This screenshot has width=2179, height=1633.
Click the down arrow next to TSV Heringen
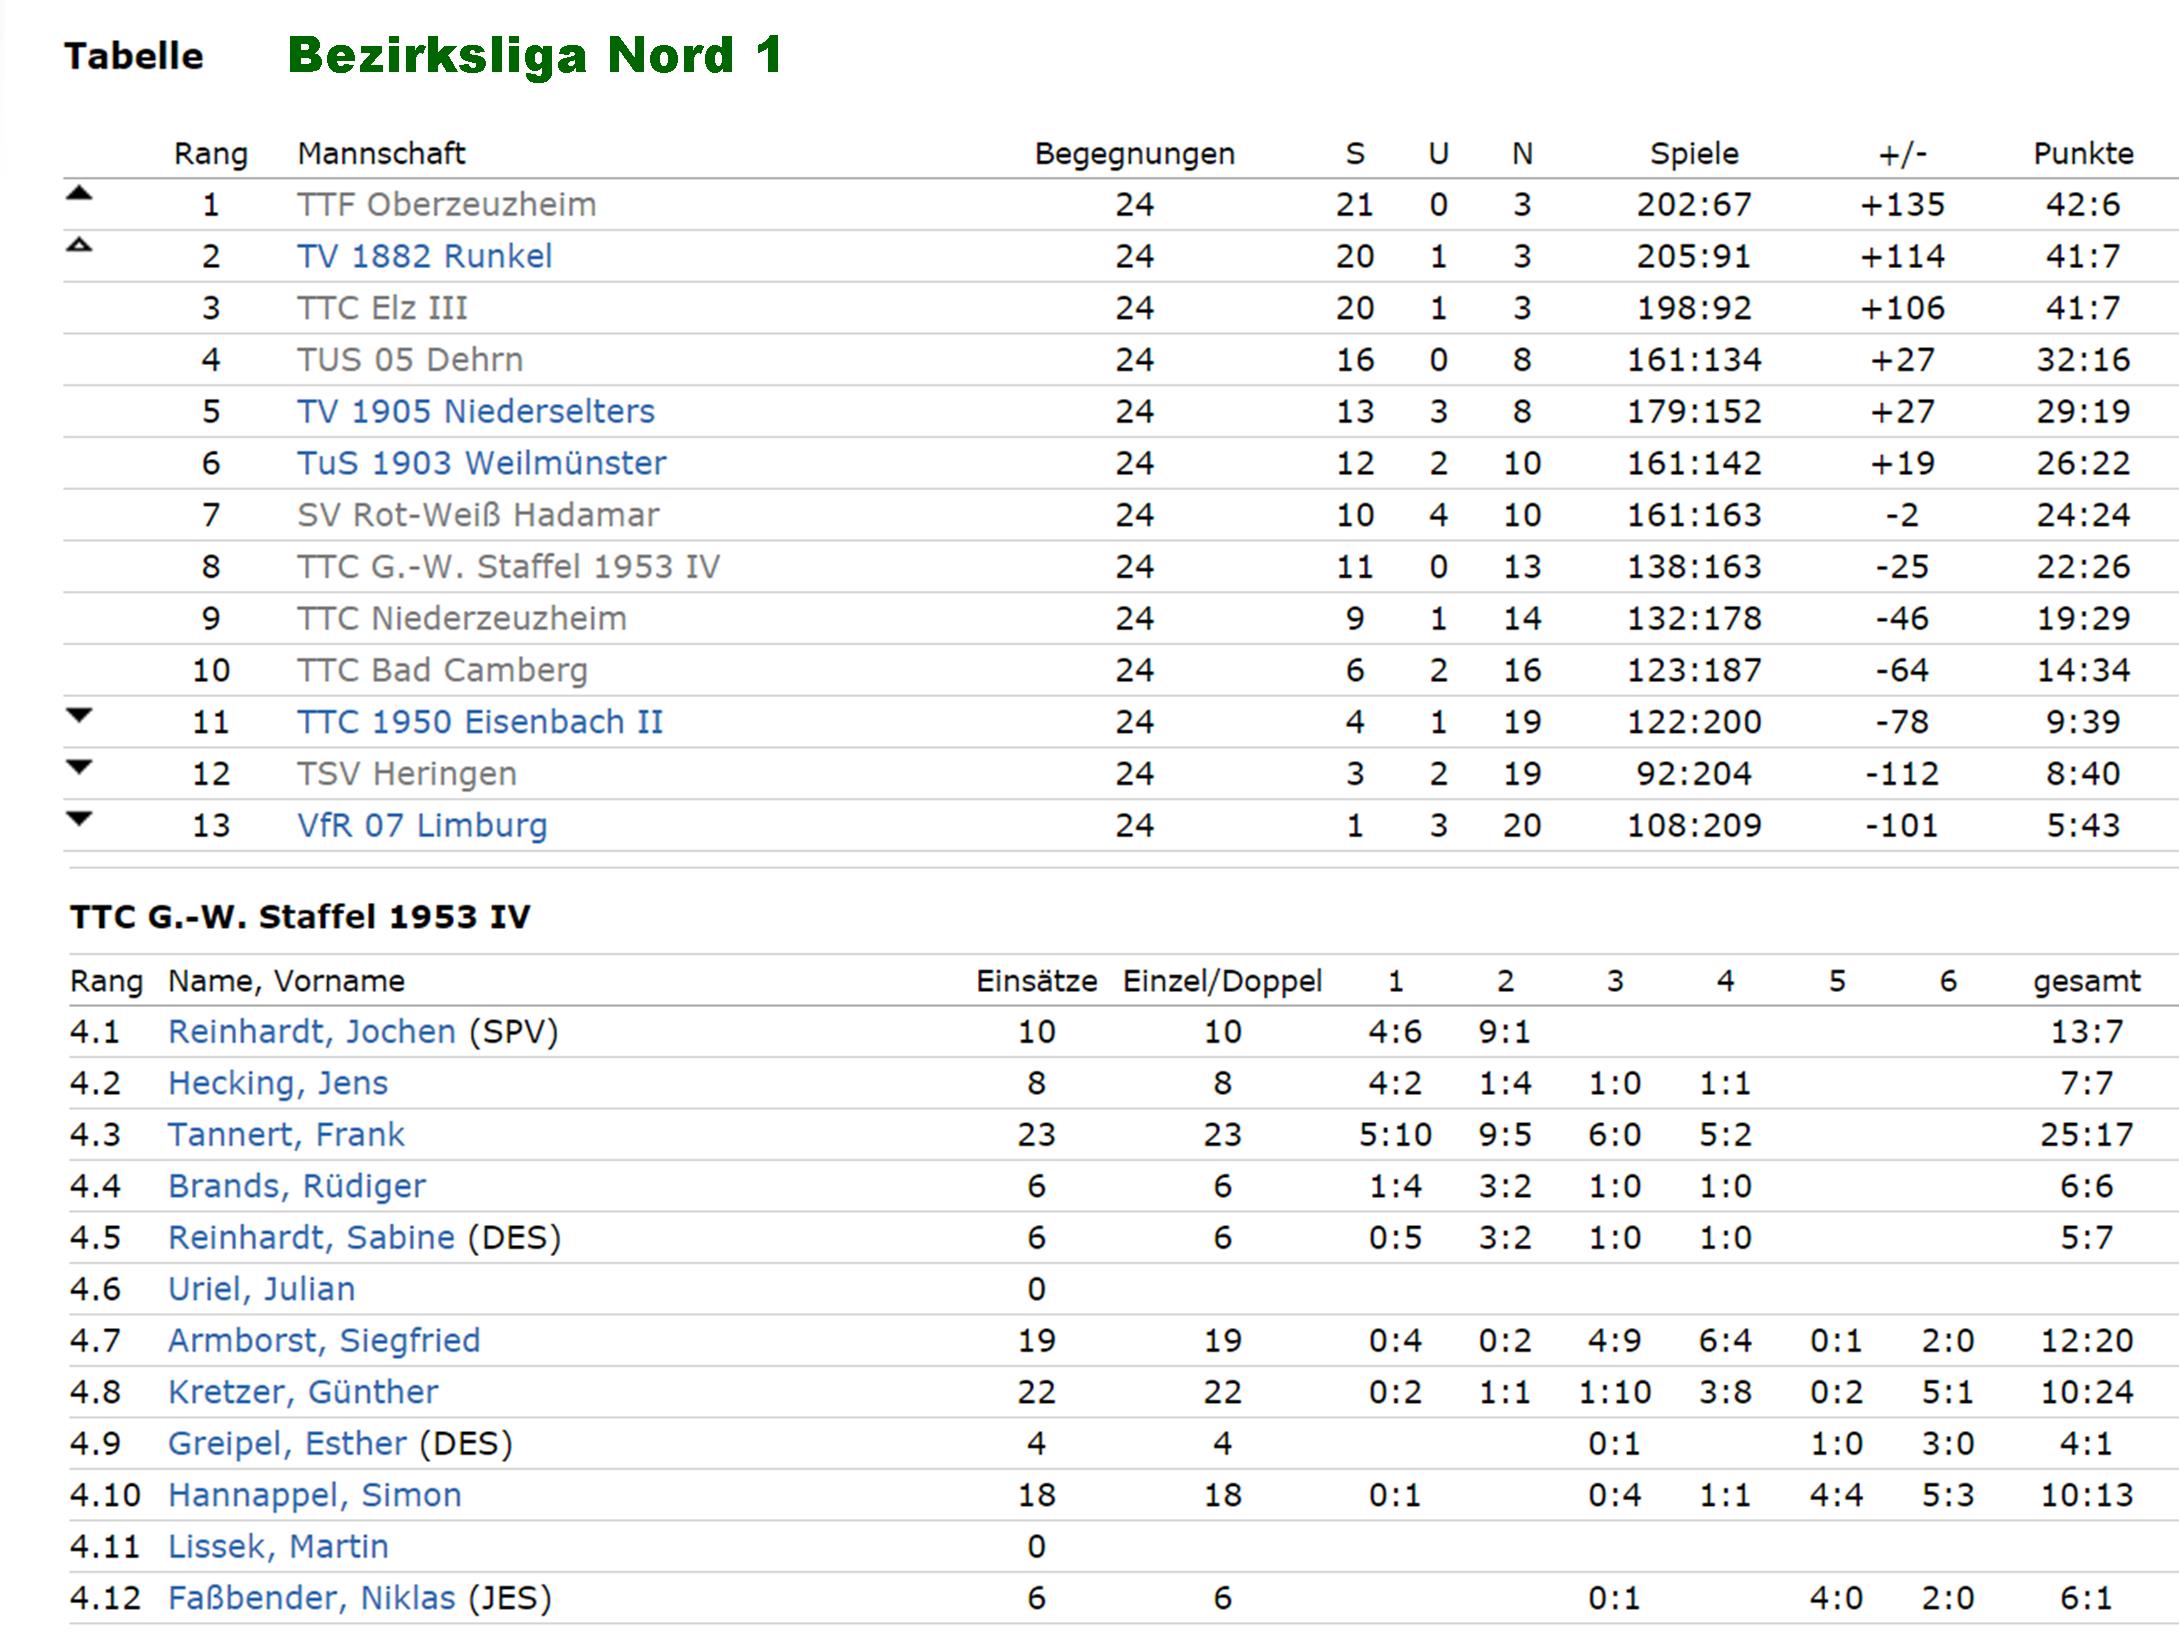[x=79, y=767]
